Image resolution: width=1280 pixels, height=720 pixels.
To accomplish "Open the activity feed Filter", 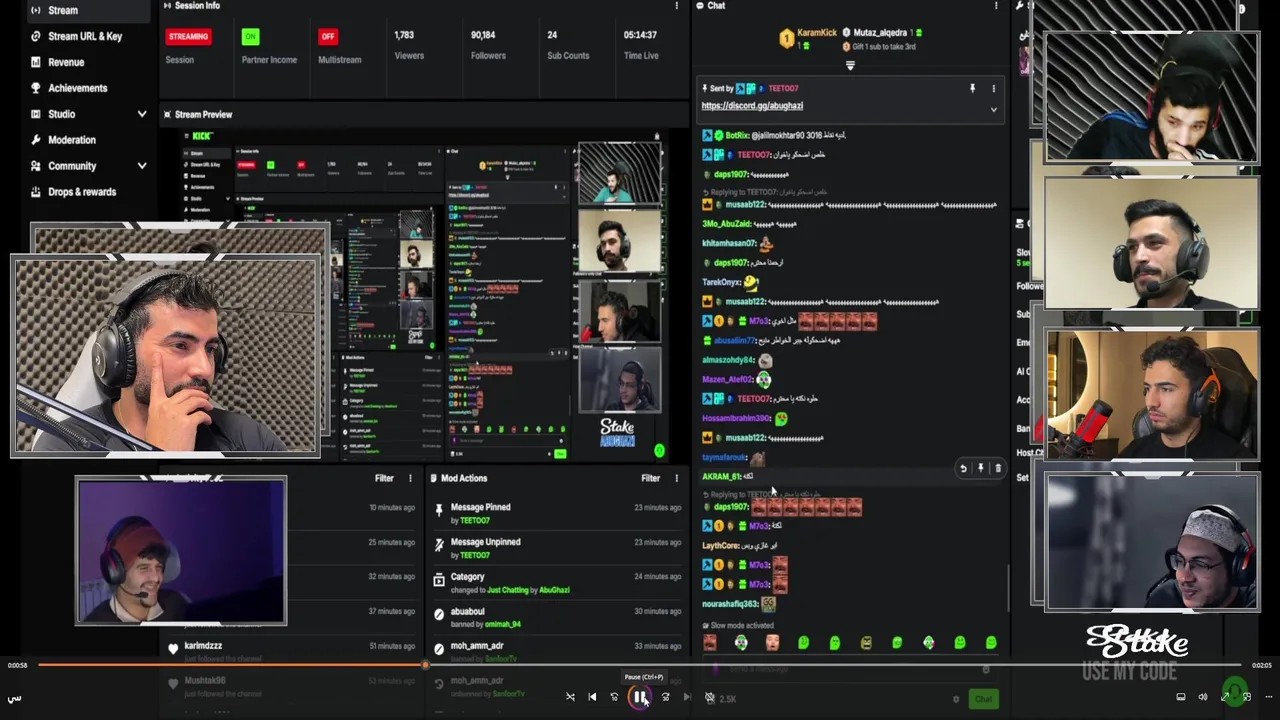I will 384,478.
